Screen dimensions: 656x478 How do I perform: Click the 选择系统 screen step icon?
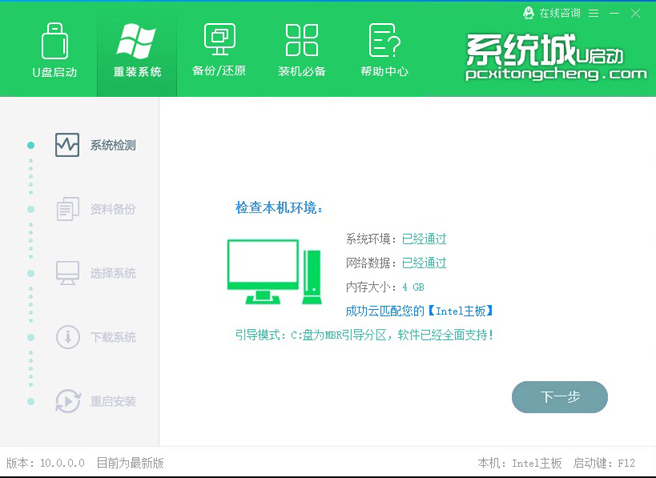67,273
